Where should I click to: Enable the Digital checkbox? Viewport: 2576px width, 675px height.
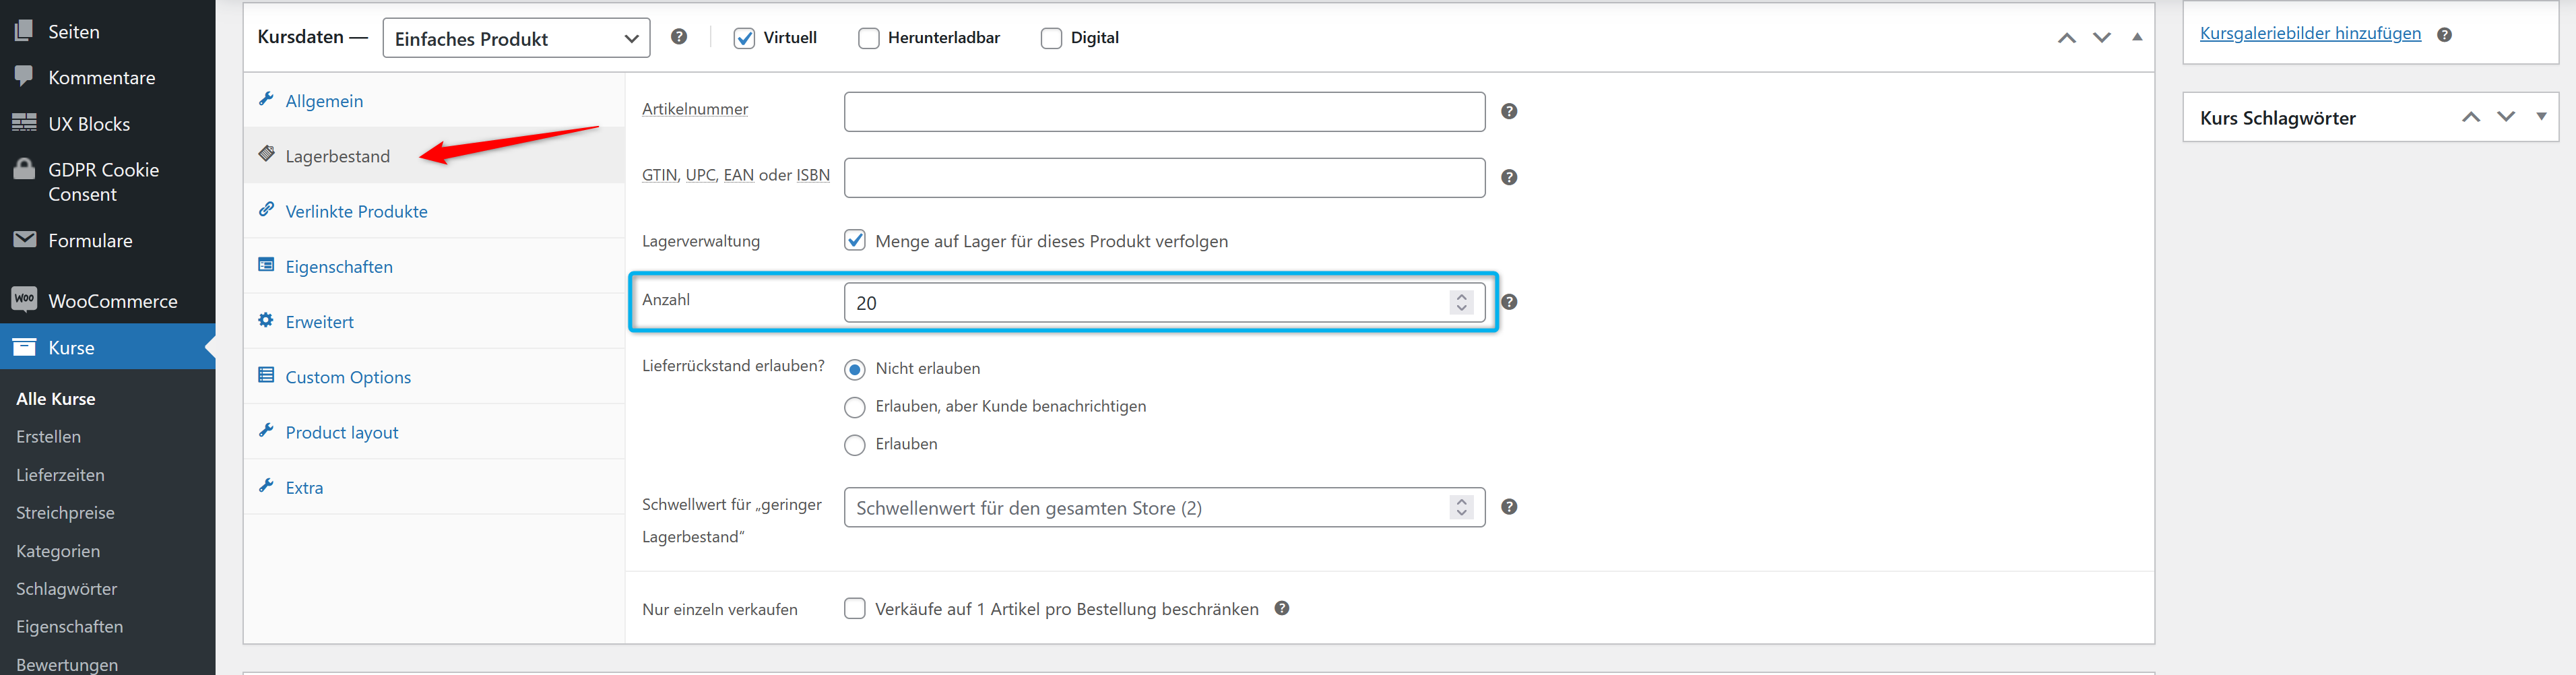(1051, 38)
